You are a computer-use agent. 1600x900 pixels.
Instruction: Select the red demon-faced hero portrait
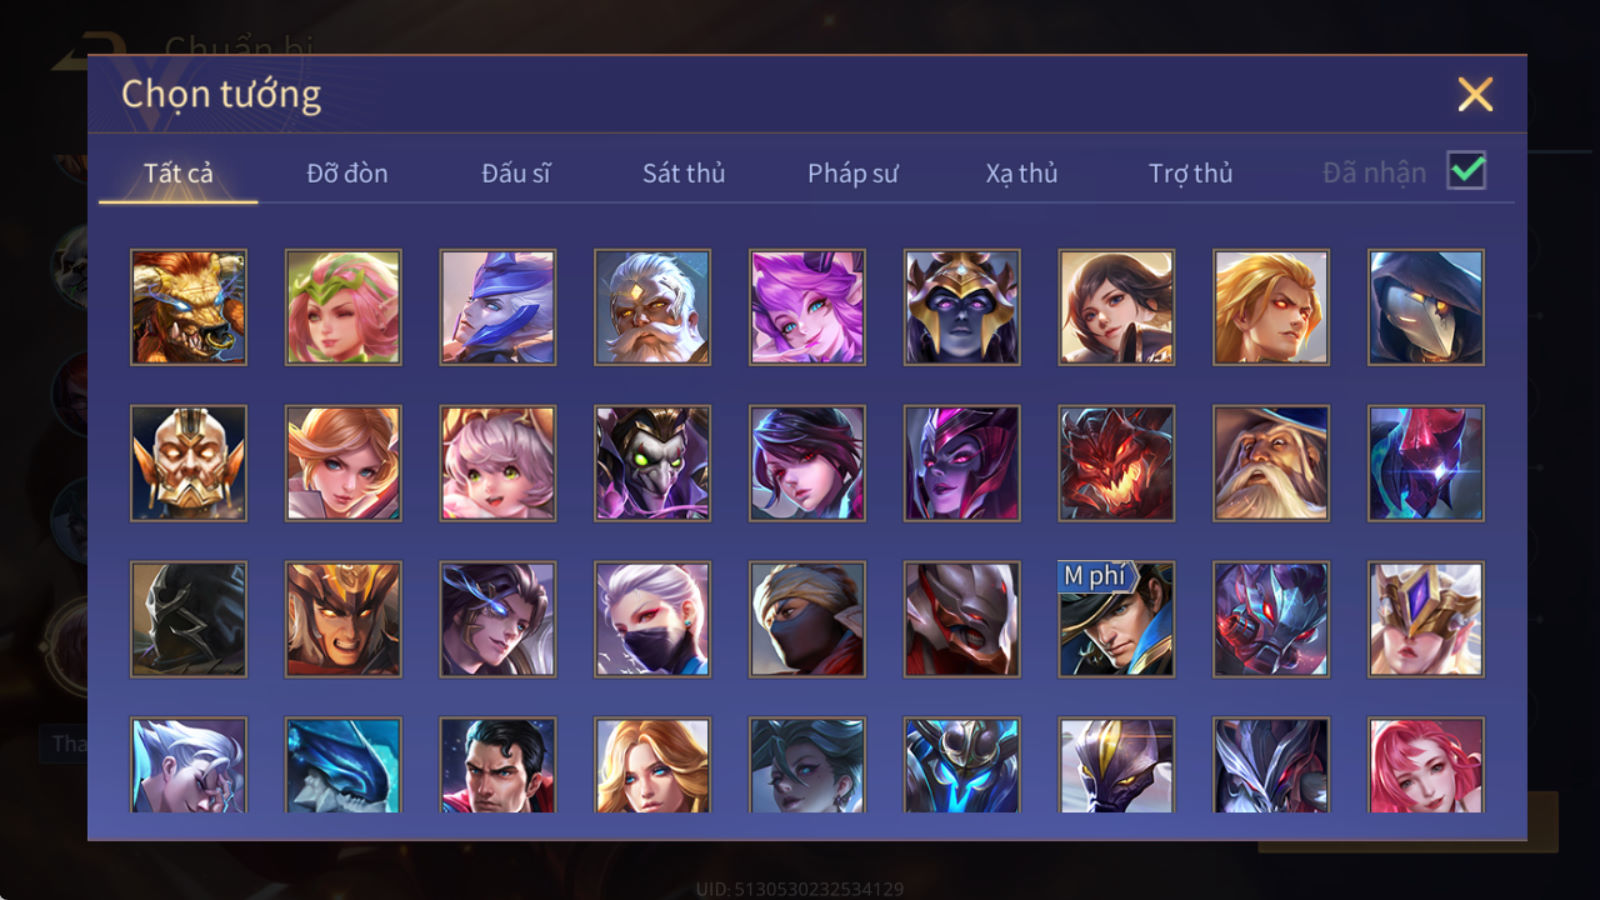[x=1116, y=463]
